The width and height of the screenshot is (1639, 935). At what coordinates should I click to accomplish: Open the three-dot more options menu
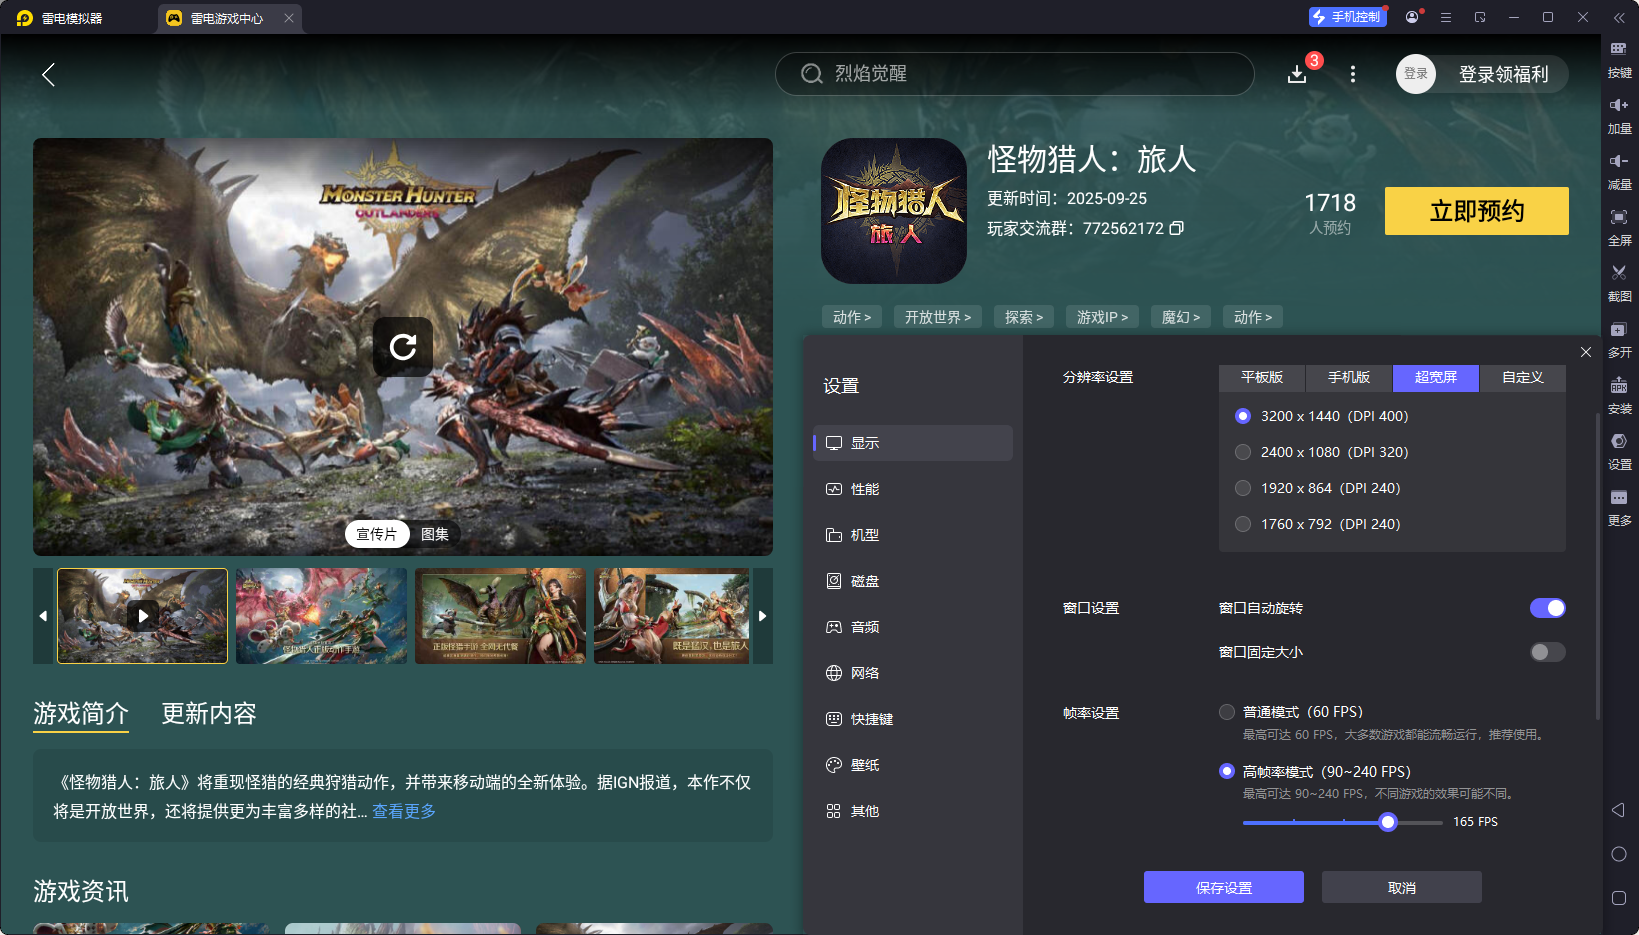[1353, 74]
